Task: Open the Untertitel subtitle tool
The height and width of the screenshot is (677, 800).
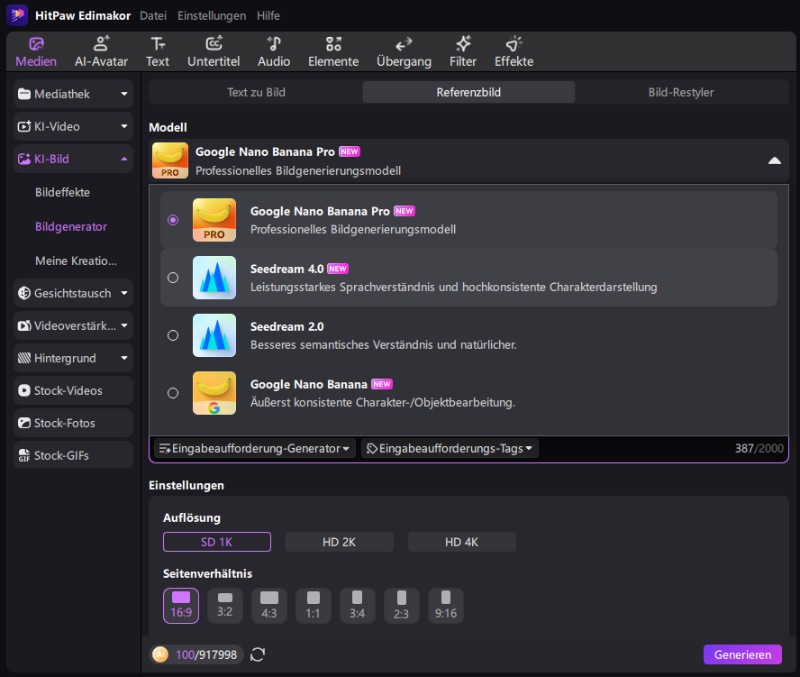Action: [214, 51]
